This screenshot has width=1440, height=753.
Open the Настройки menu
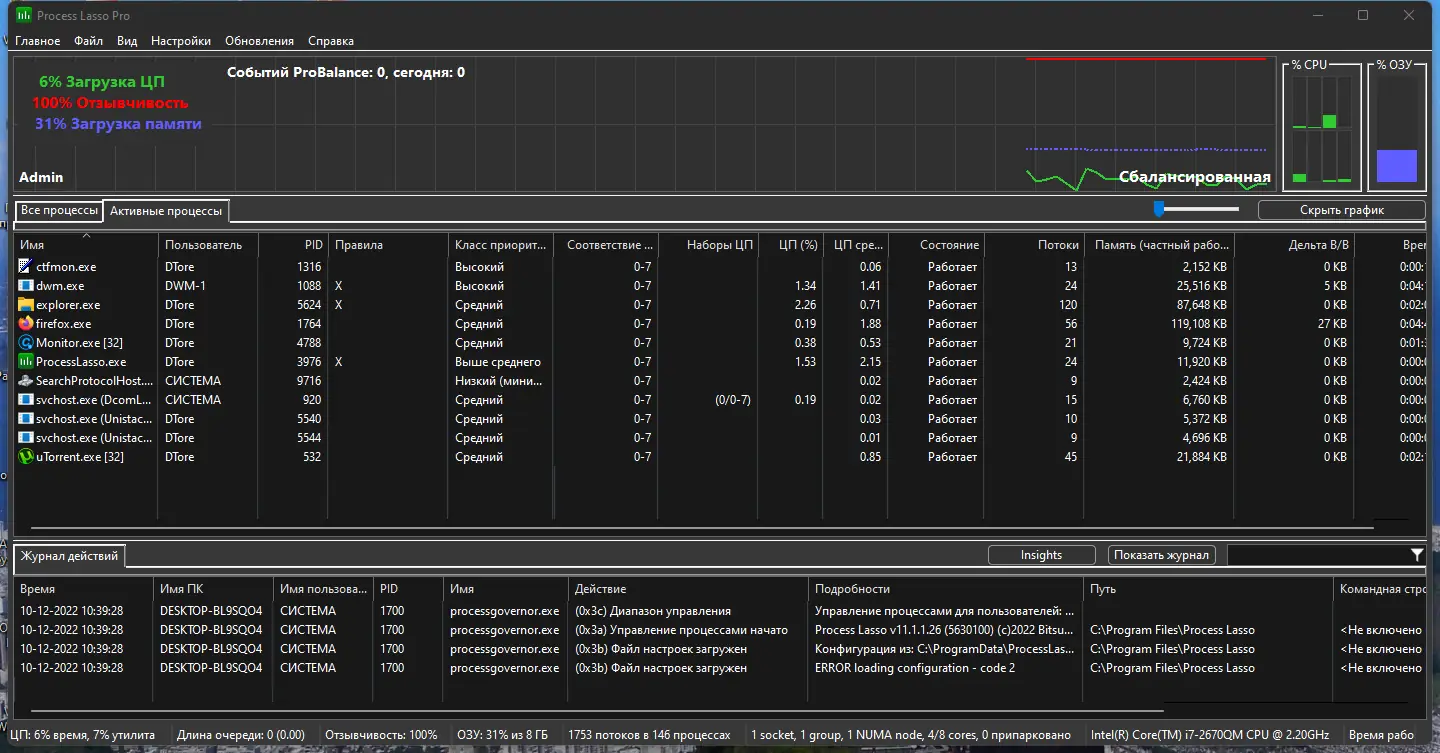tap(181, 41)
